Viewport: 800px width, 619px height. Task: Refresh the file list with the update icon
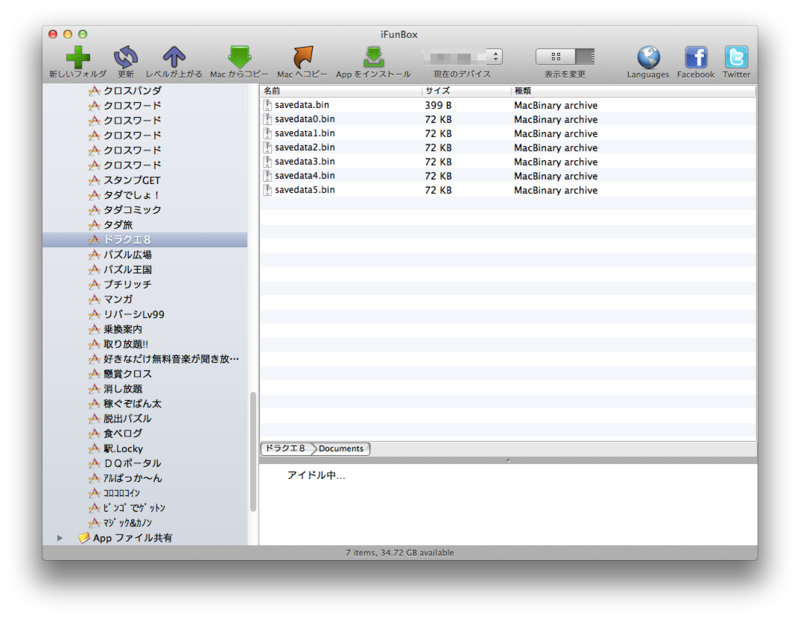coord(126,57)
